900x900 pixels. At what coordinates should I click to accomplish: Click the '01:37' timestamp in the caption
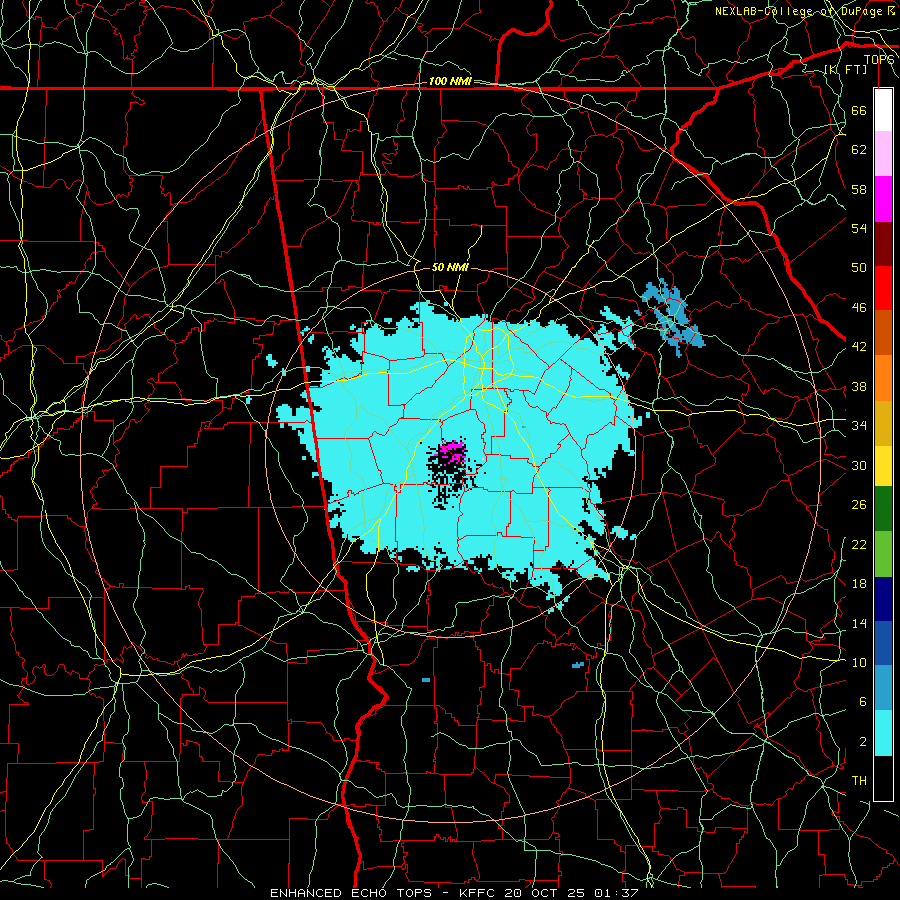tap(616, 893)
